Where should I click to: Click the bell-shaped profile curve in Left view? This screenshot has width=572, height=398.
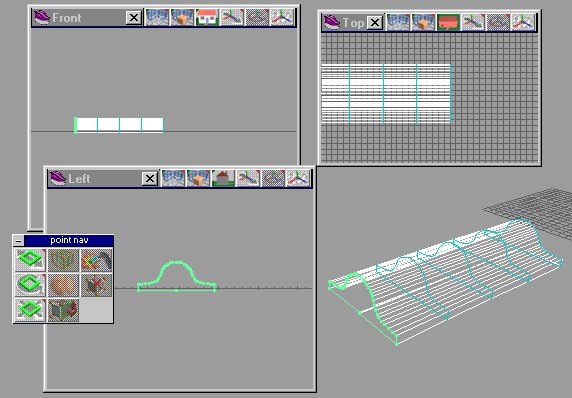coord(177,276)
